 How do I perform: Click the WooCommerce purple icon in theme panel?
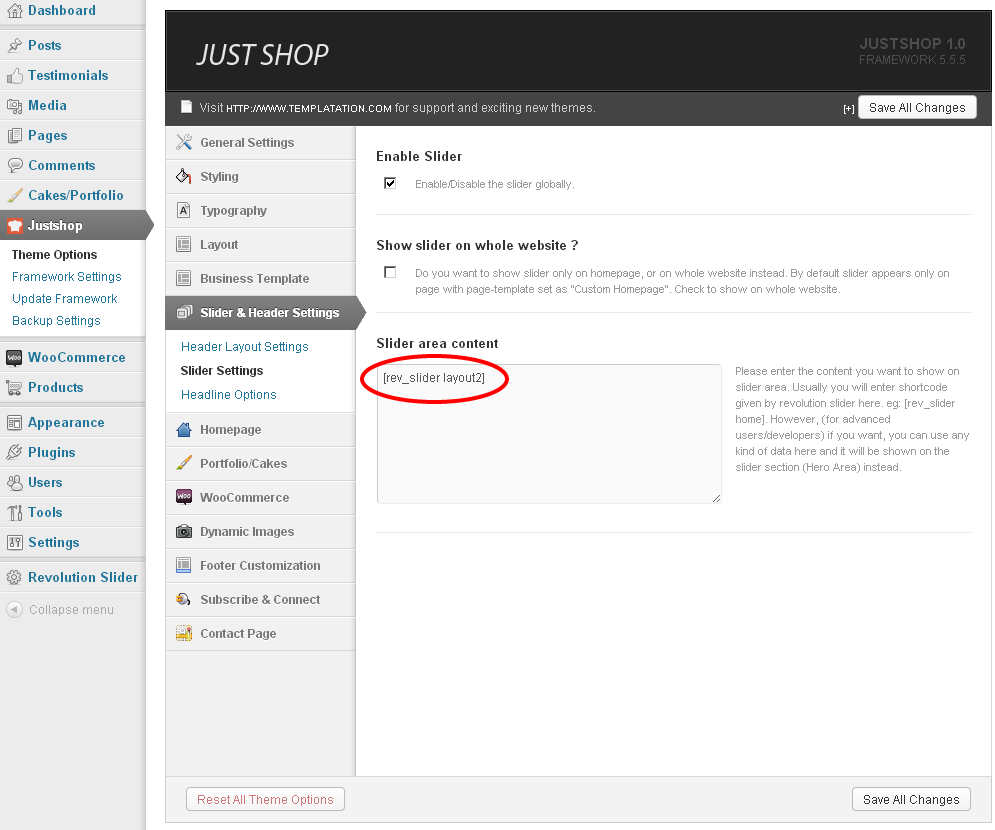(x=183, y=496)
